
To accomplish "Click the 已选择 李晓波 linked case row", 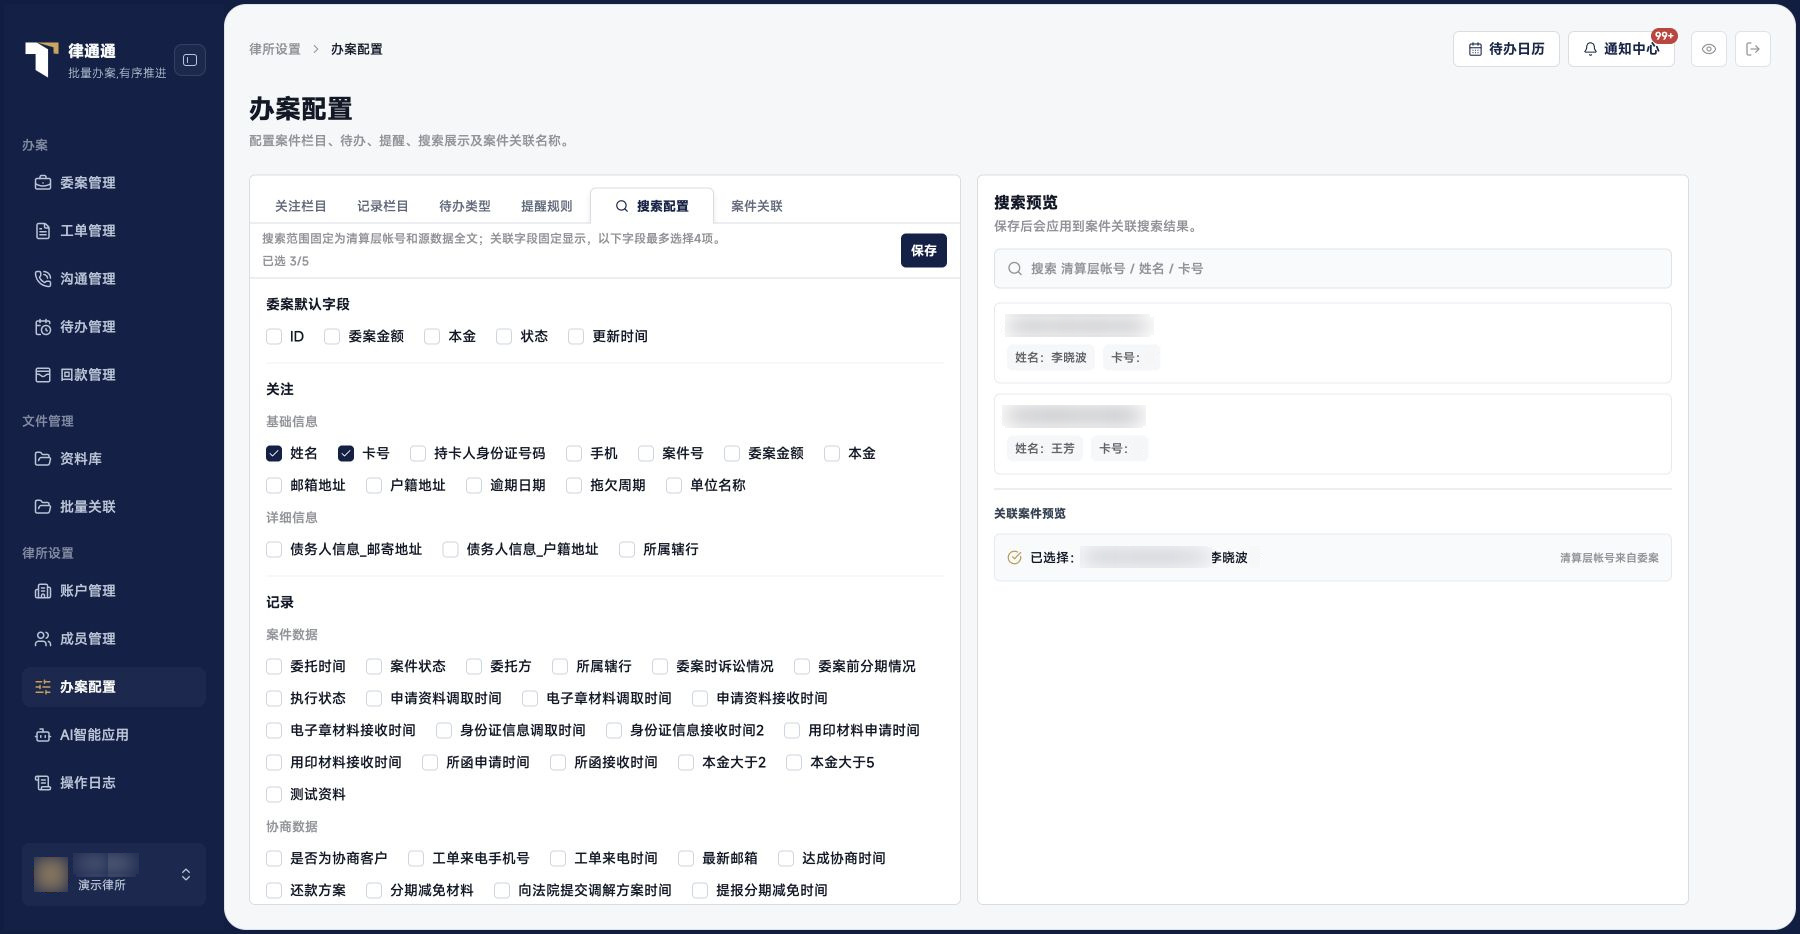I will pos(1333,558).
